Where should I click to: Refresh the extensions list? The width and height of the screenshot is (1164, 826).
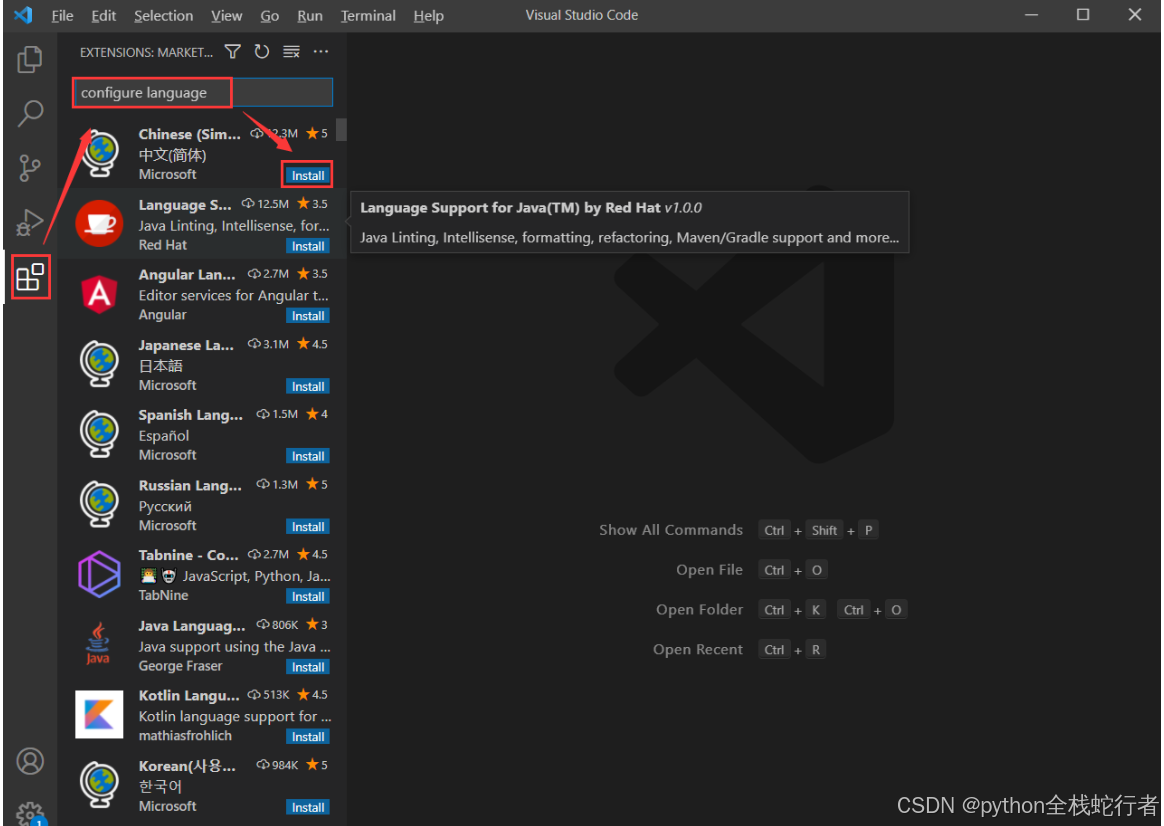261,51
